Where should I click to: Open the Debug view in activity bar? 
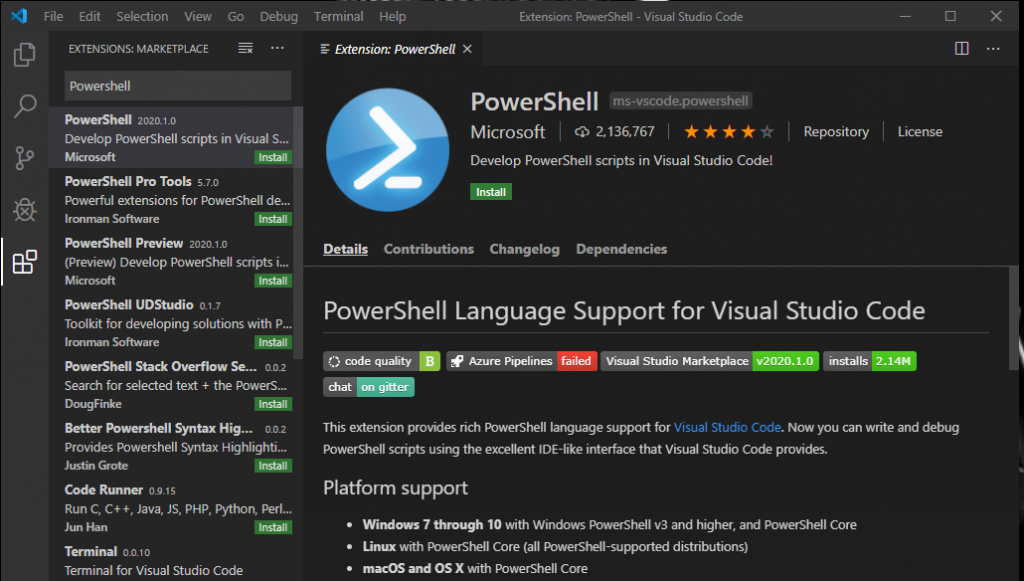(x=24, y=210)
